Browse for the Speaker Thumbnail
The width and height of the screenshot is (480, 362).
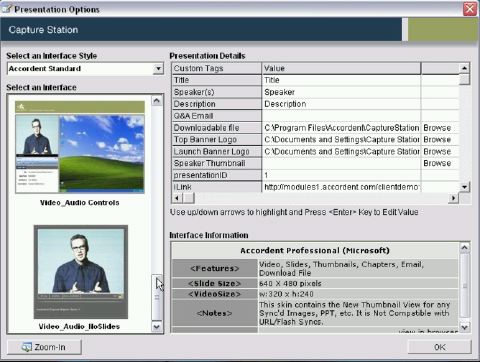(437, 163)
